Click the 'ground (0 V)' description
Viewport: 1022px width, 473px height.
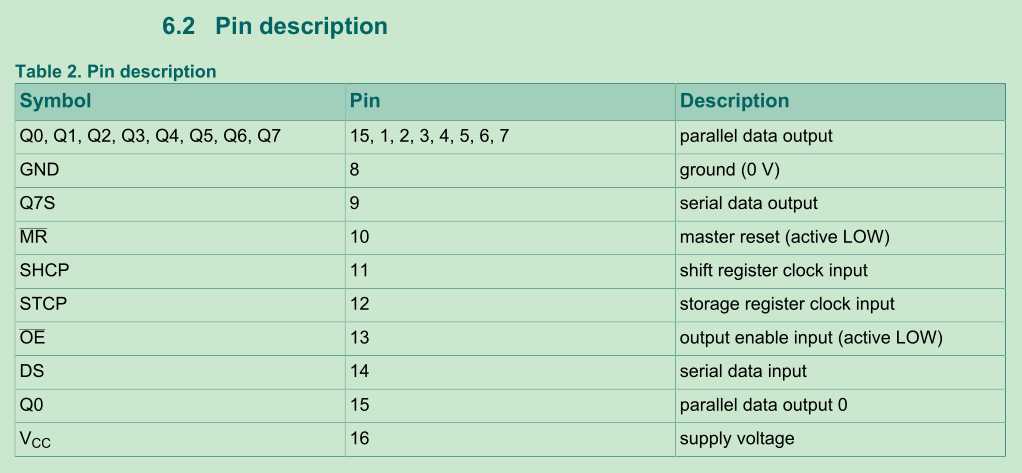[730, 171]
